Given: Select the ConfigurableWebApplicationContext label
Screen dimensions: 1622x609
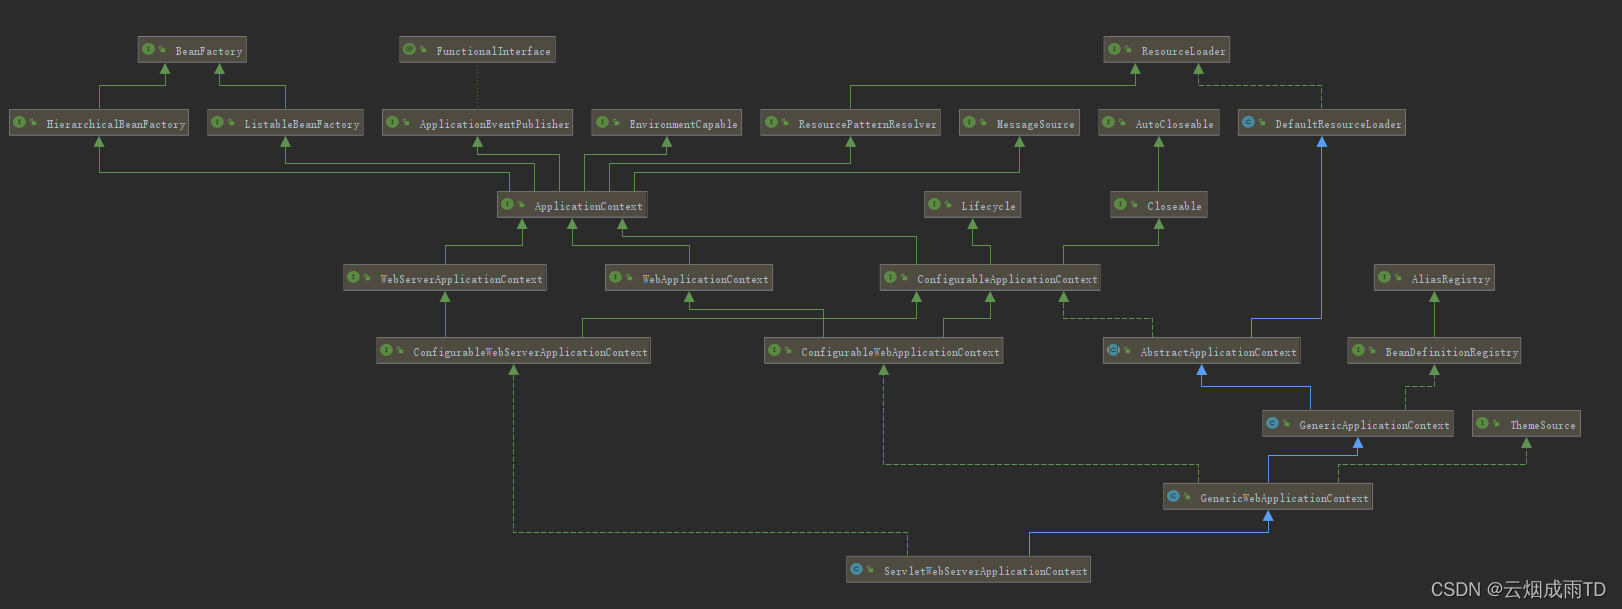Looking at the screenshot, I should pyautogui.click(x=900, y=352).
